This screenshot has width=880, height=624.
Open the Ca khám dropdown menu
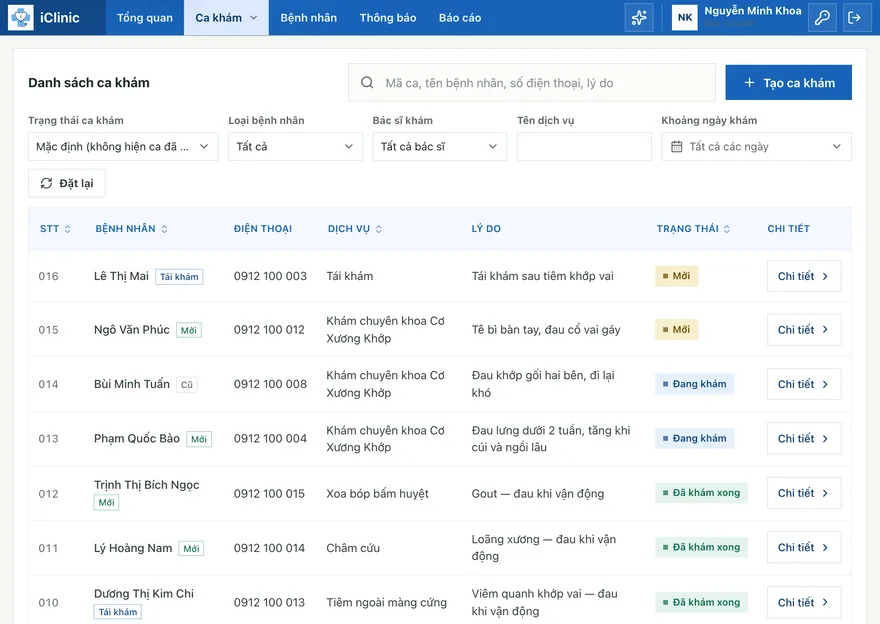point(226,17)
